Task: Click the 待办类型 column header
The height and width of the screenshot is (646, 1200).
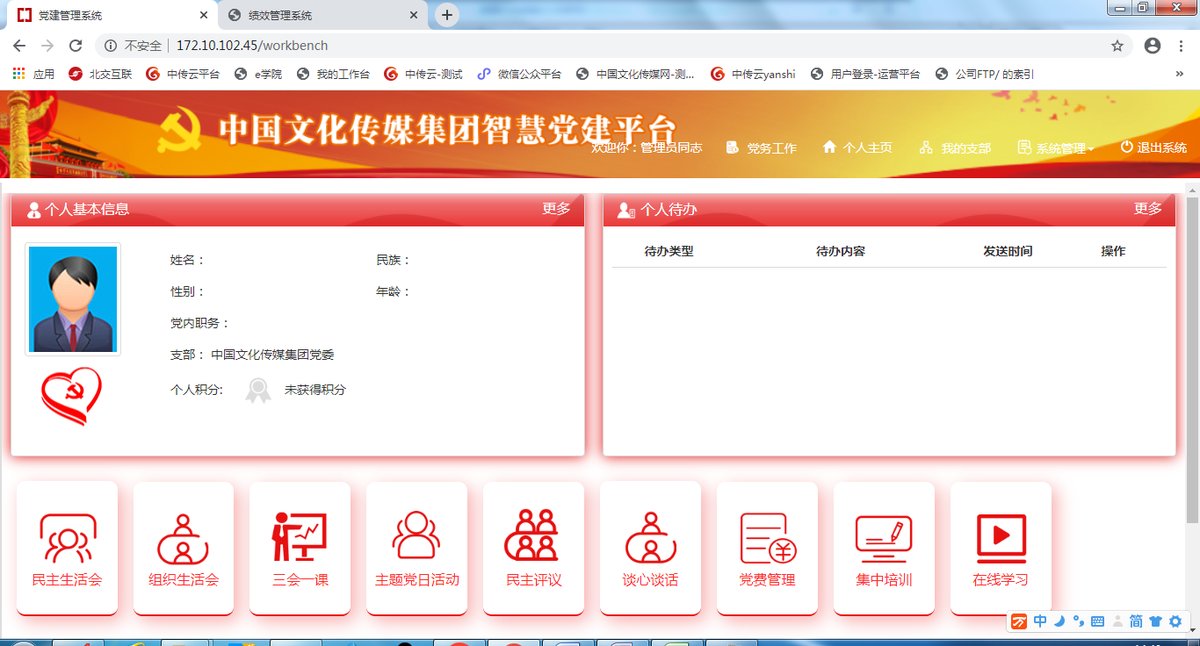Action: [669, 251]
